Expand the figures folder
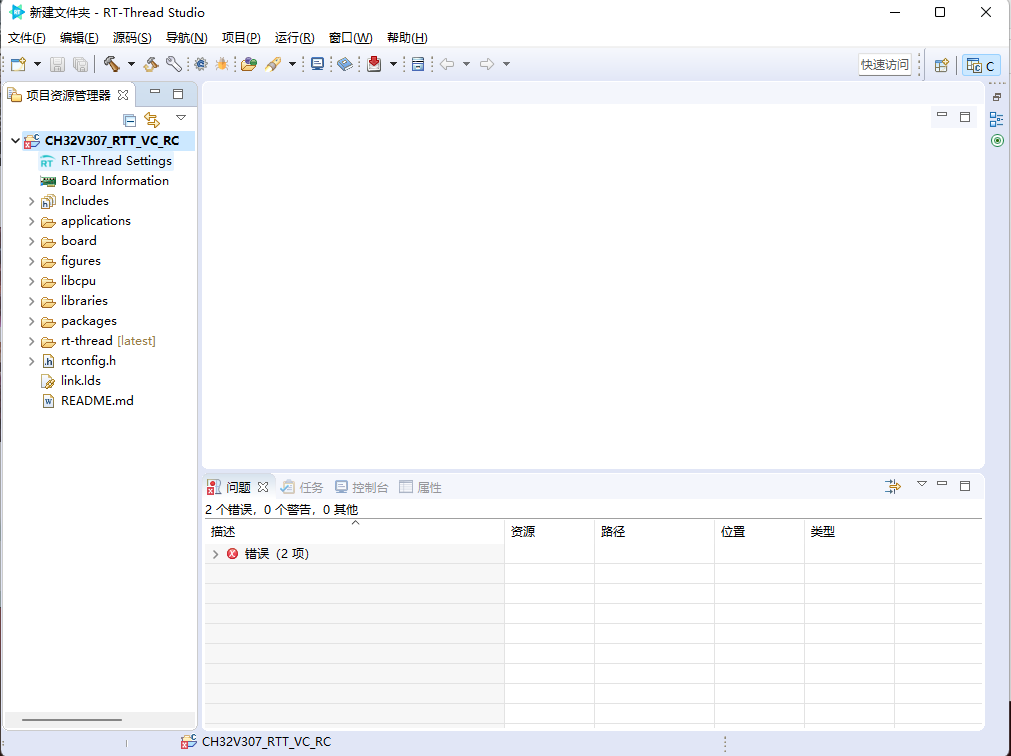1011x756 pixels. pyautogui.click(x=31, y=261)
